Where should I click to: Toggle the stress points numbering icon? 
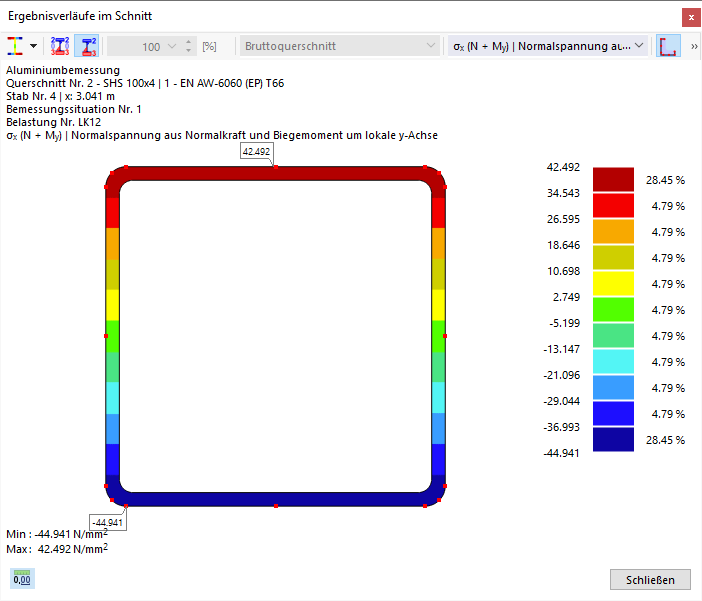(x=60, y=46)
